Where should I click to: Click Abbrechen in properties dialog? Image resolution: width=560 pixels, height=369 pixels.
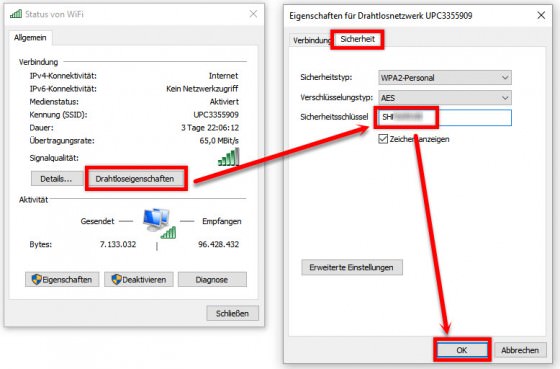point(520,350)
